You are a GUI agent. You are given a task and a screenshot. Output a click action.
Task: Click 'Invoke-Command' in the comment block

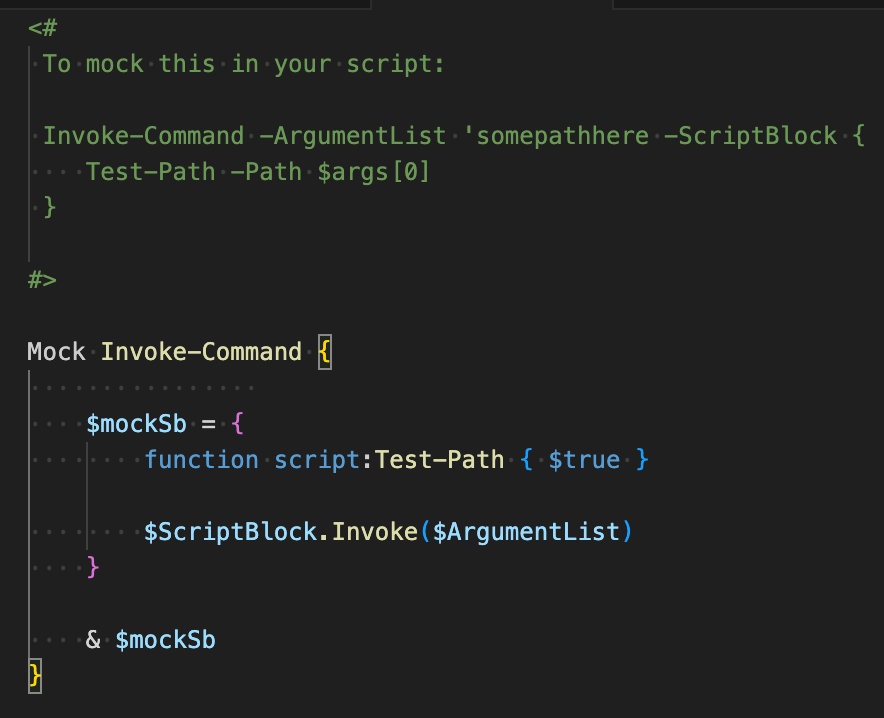(x=144, y=136)
